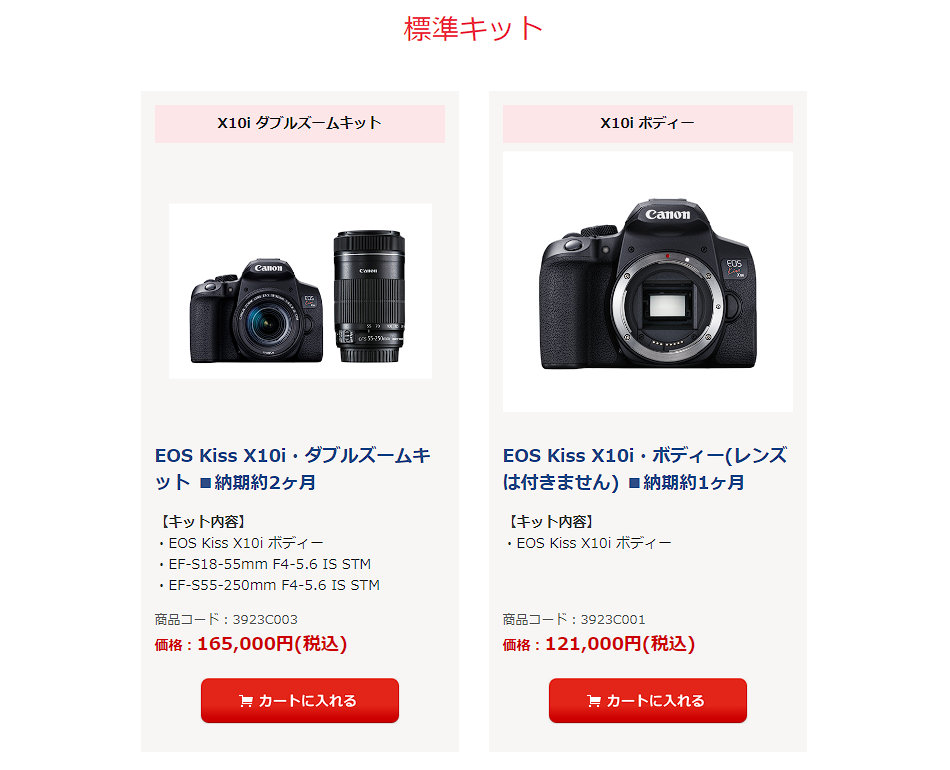The image size is (950, 770).
Task: Open EOS Kiss X10i・ボディー(レンズは付きません) title link
Action: click(x=645, y=469)
